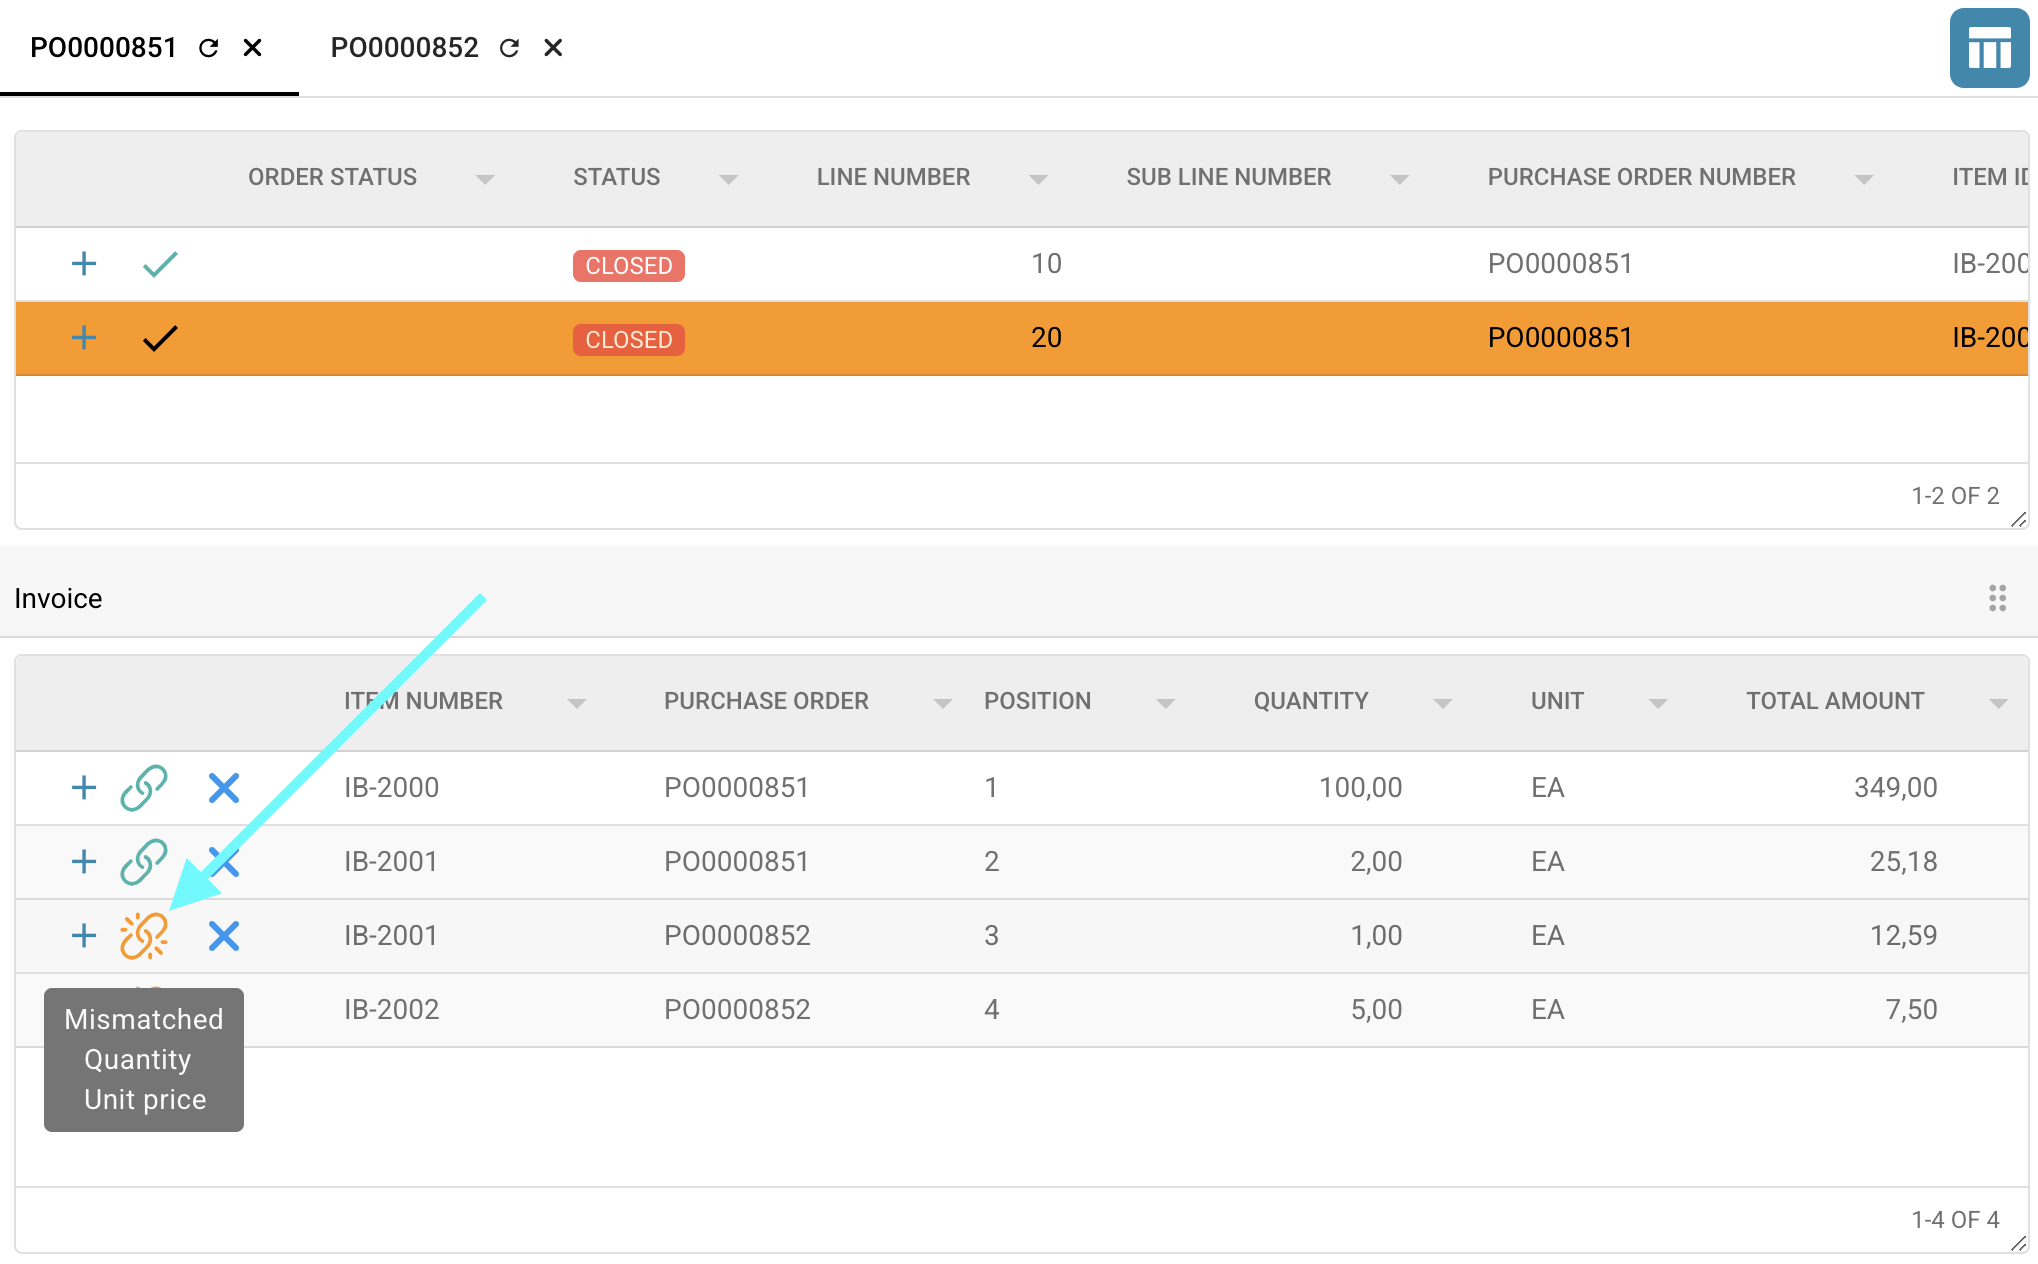Expand the IB-2000 invoice row plus sign
Screen dimensions: 2038x1264
(x=84, y=788)
